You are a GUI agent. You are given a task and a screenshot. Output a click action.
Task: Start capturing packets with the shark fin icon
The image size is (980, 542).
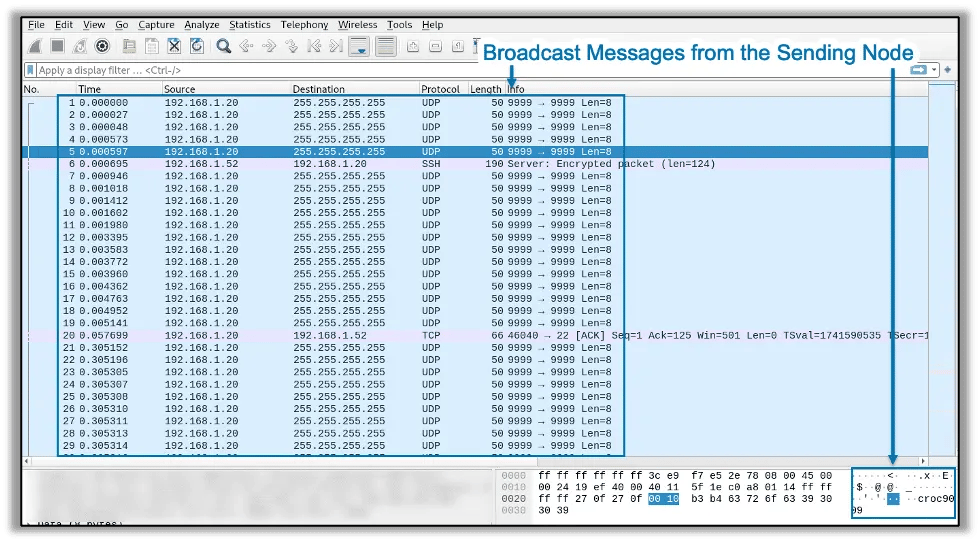pyautogui.click(x=36, y=46)
